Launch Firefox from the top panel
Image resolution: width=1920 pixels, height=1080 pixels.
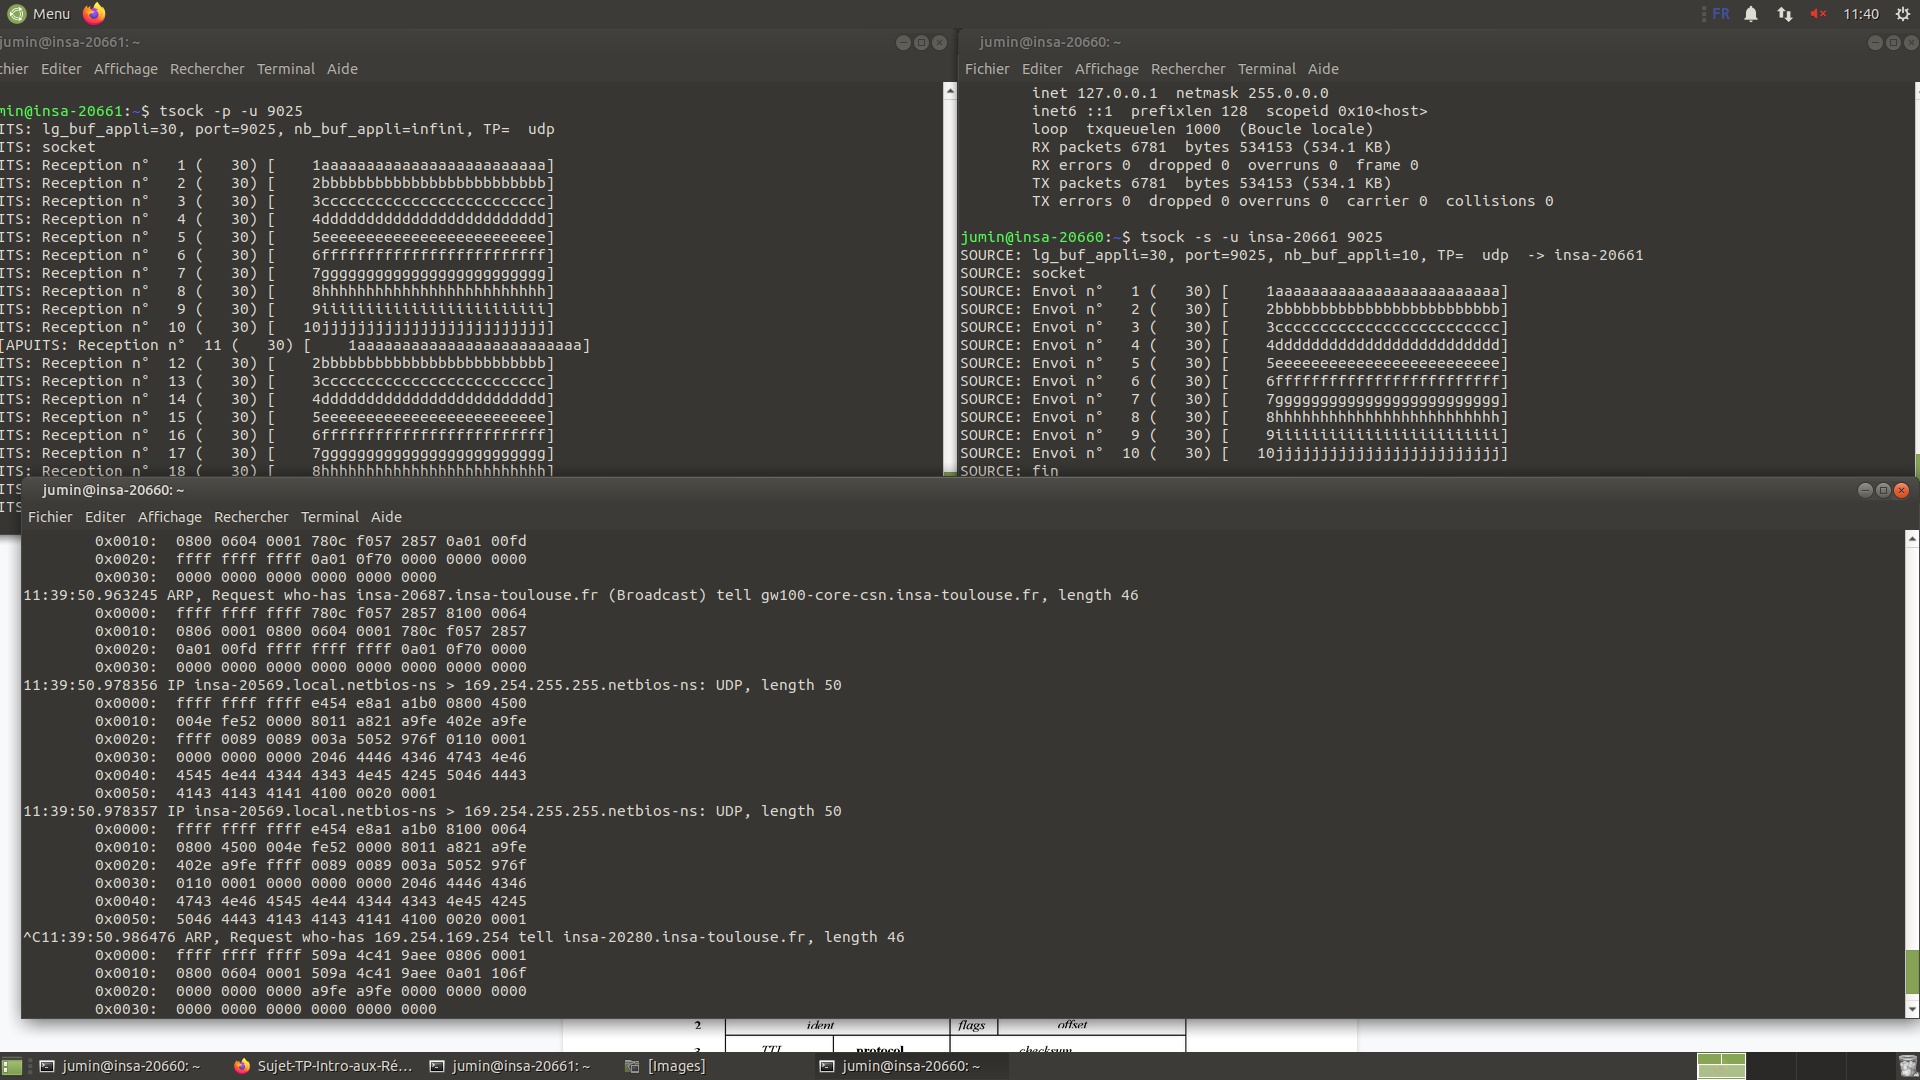tap(94, 13)
